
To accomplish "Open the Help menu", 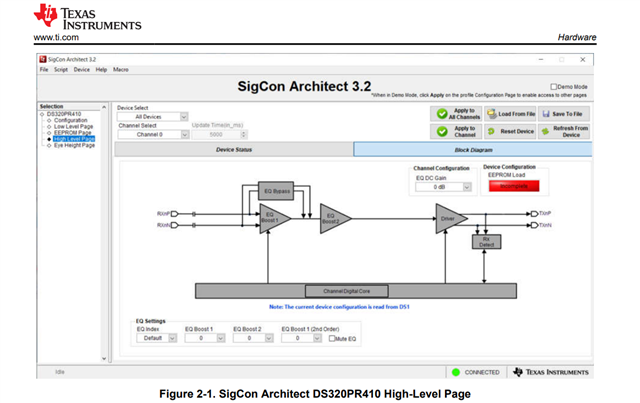I will (x=101, y=70).
